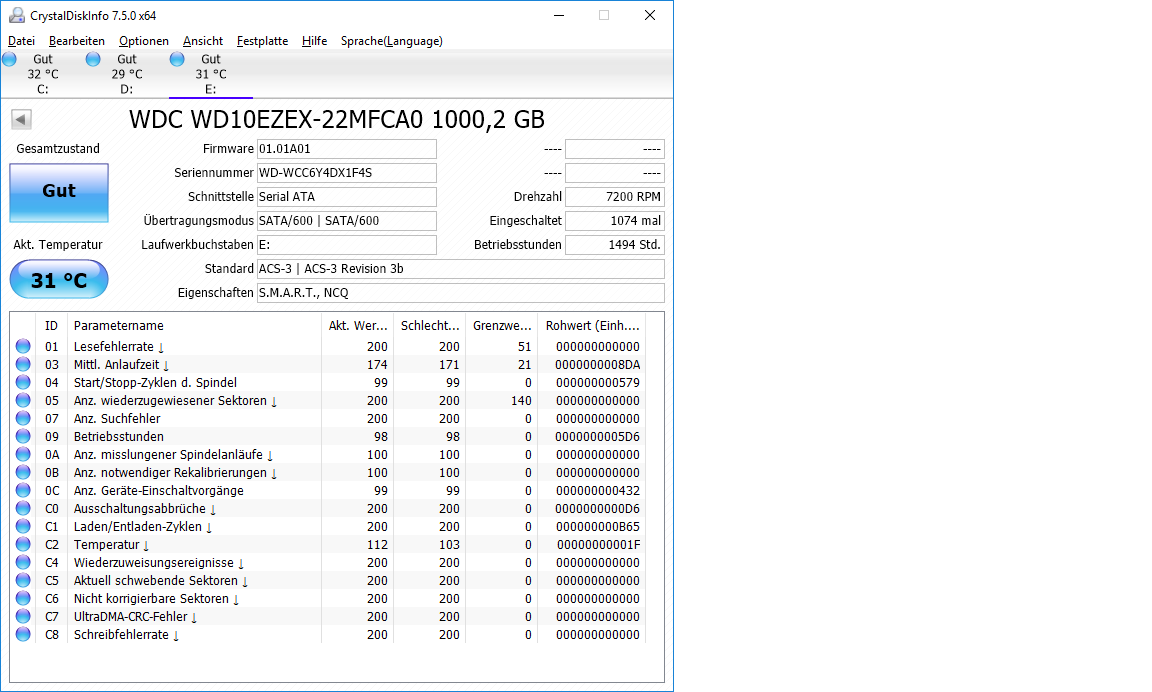Click status orb of Wiederzuweisungsereignisse row
Viewport: 1152px width, 692px height.
[24, 562]
